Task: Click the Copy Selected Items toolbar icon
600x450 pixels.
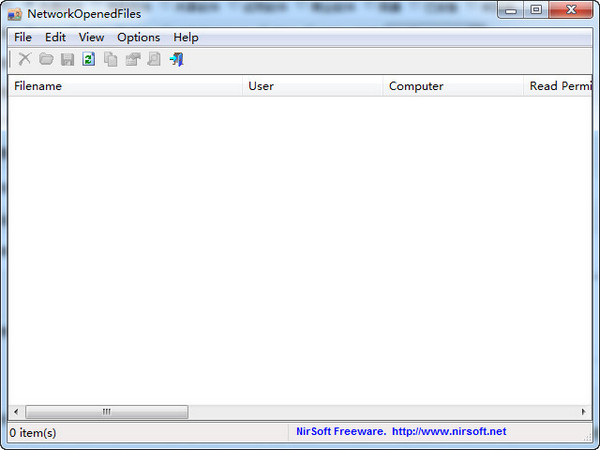Action: click(x=111, y=59)
